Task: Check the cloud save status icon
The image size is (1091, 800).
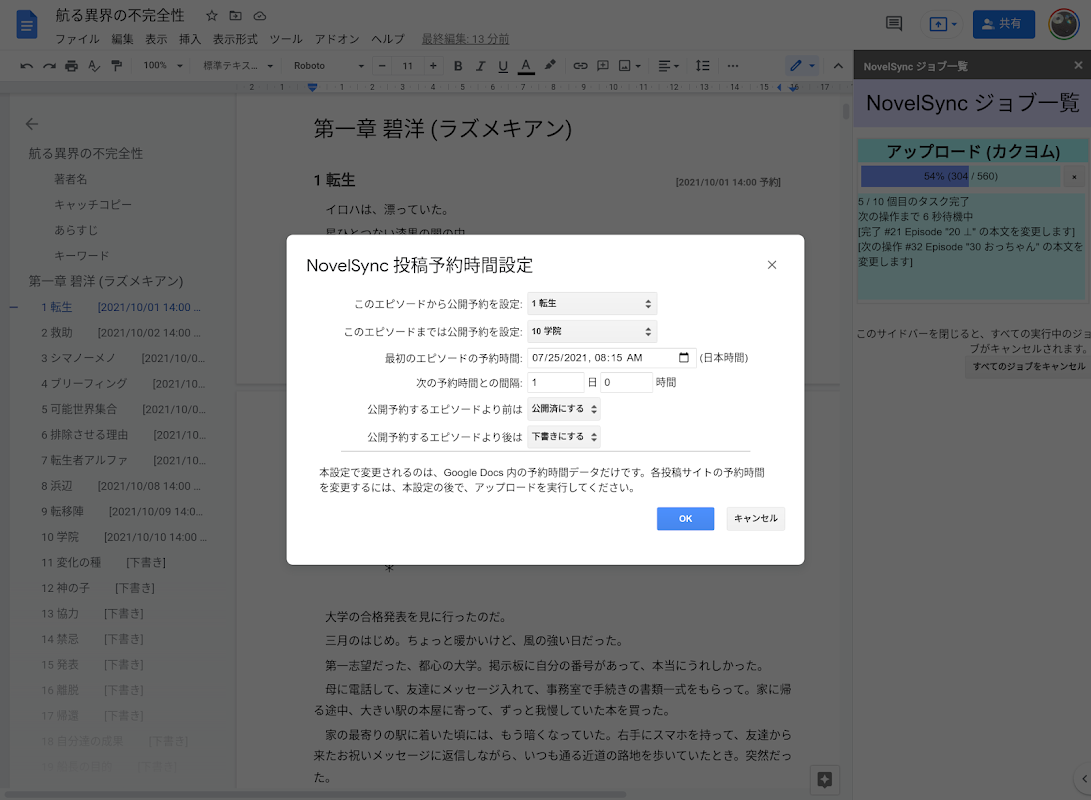Action: 260,15
